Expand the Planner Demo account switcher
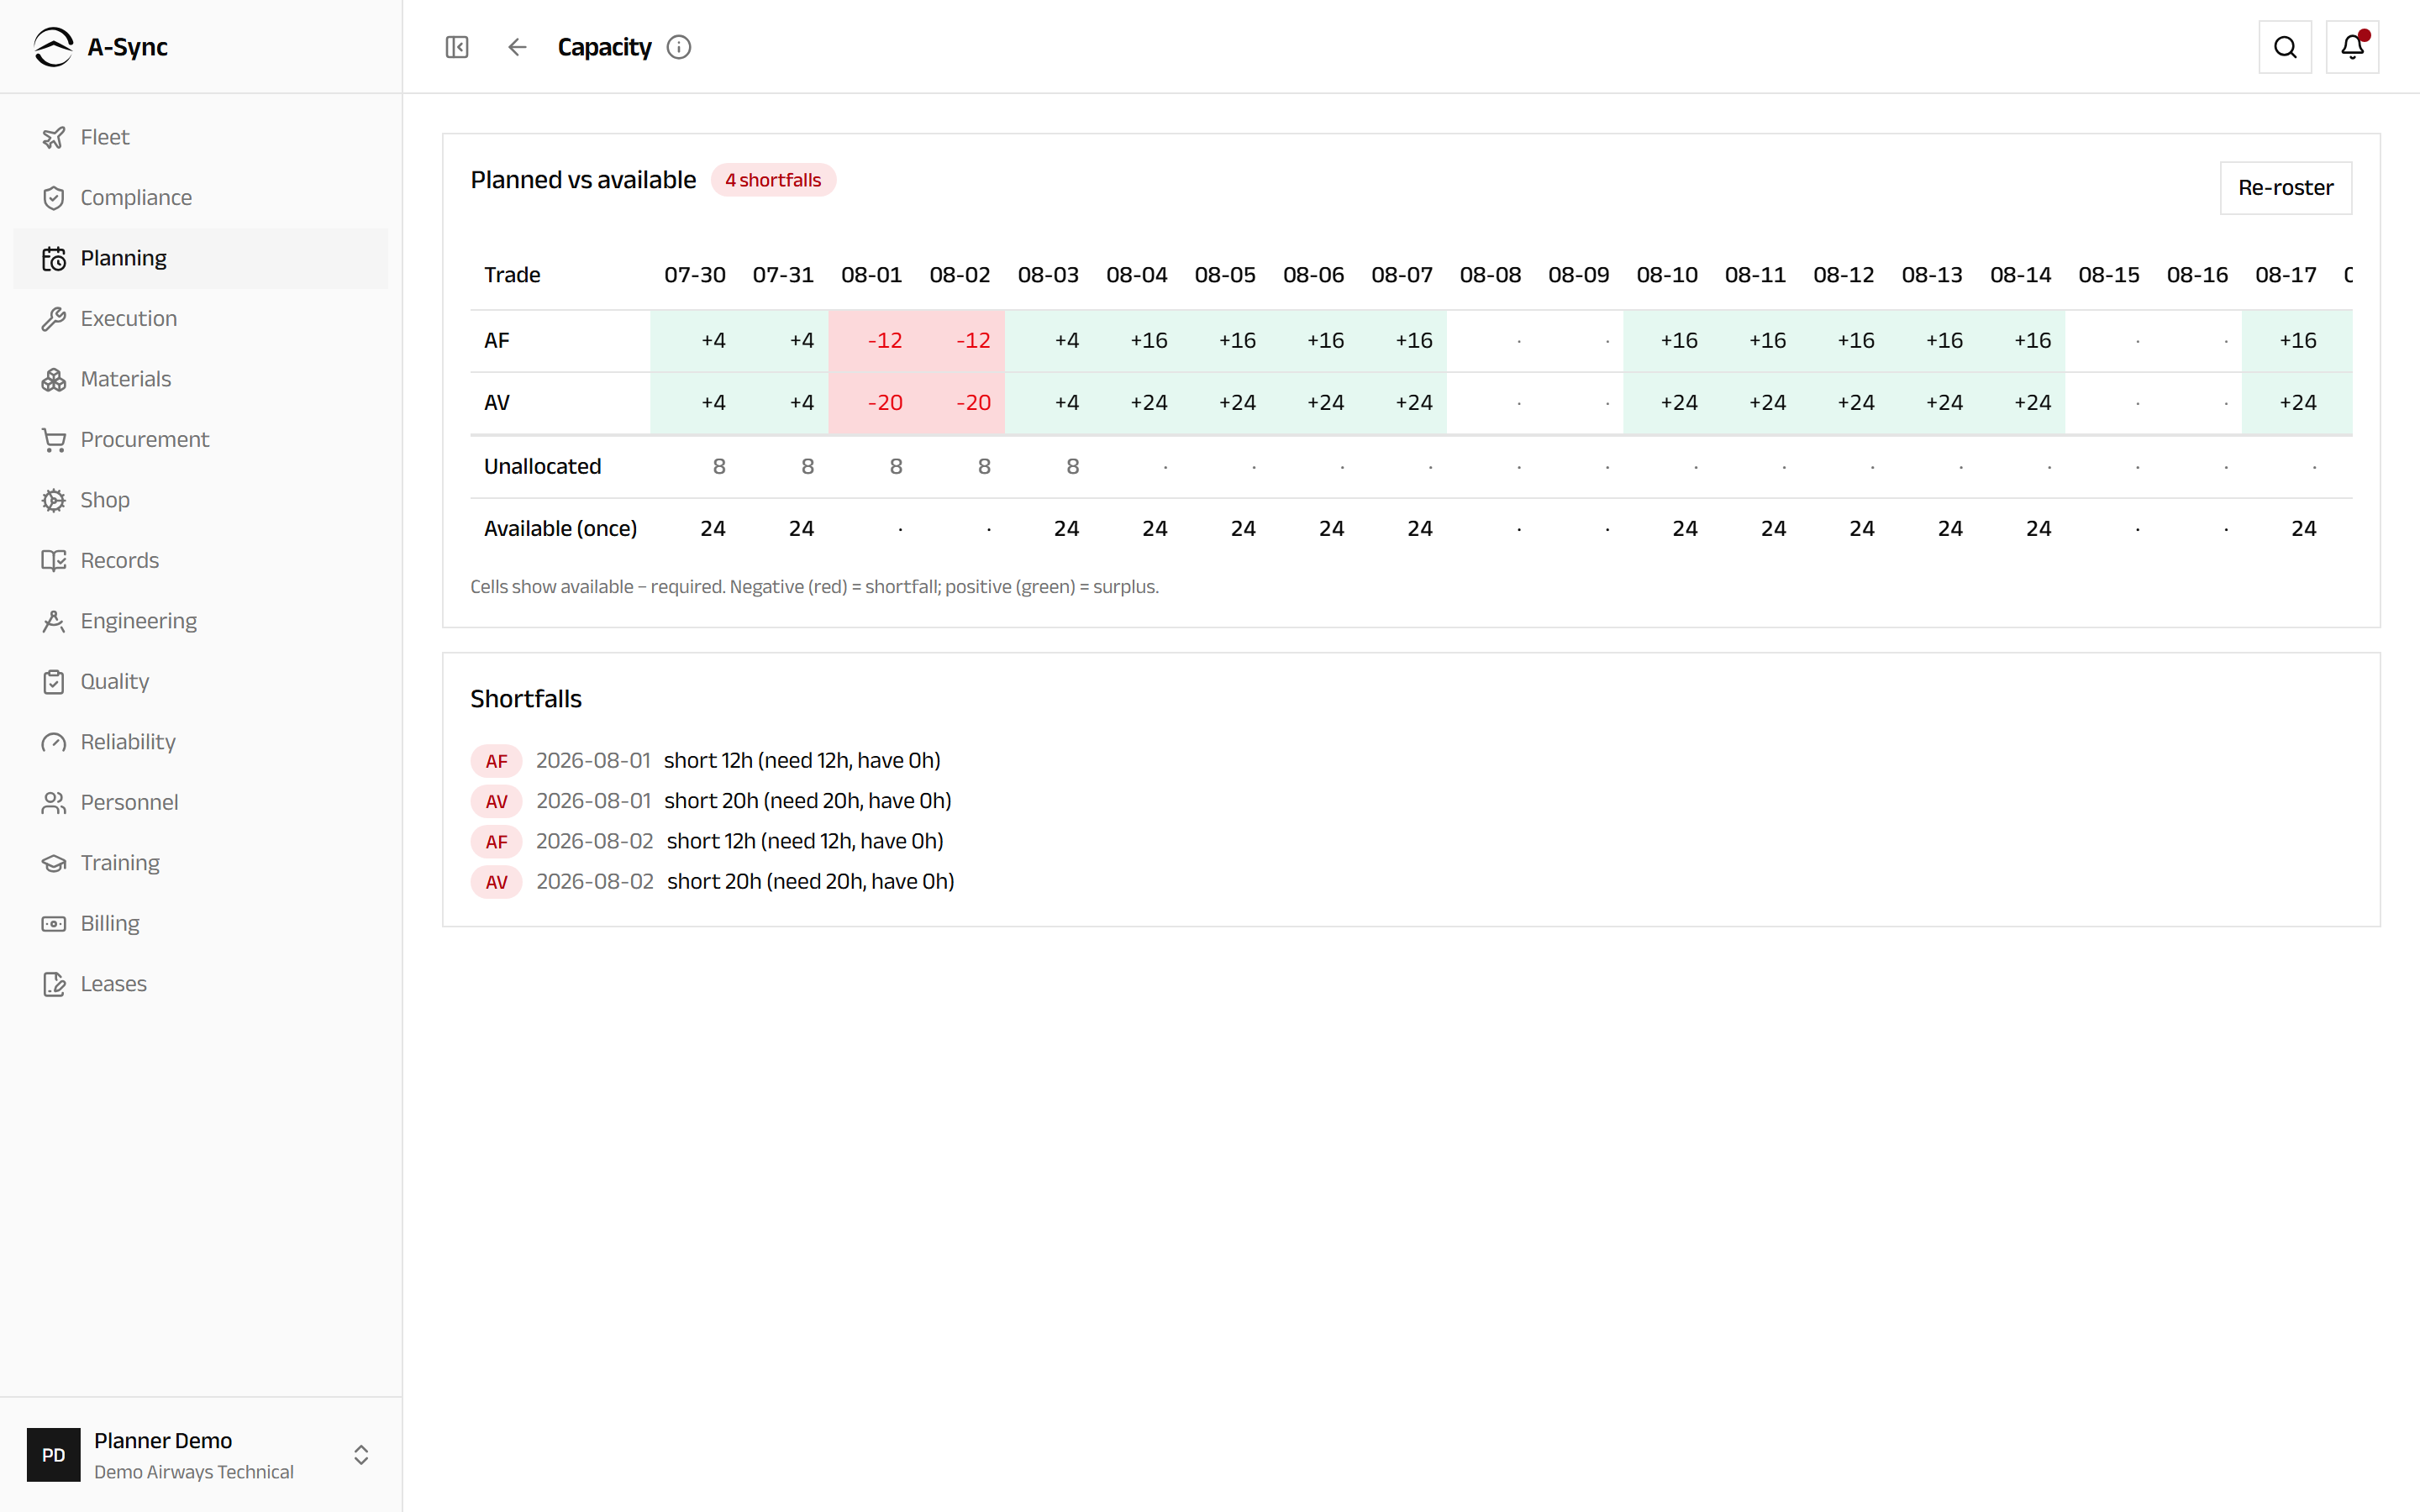 (x=361, y=1454)
